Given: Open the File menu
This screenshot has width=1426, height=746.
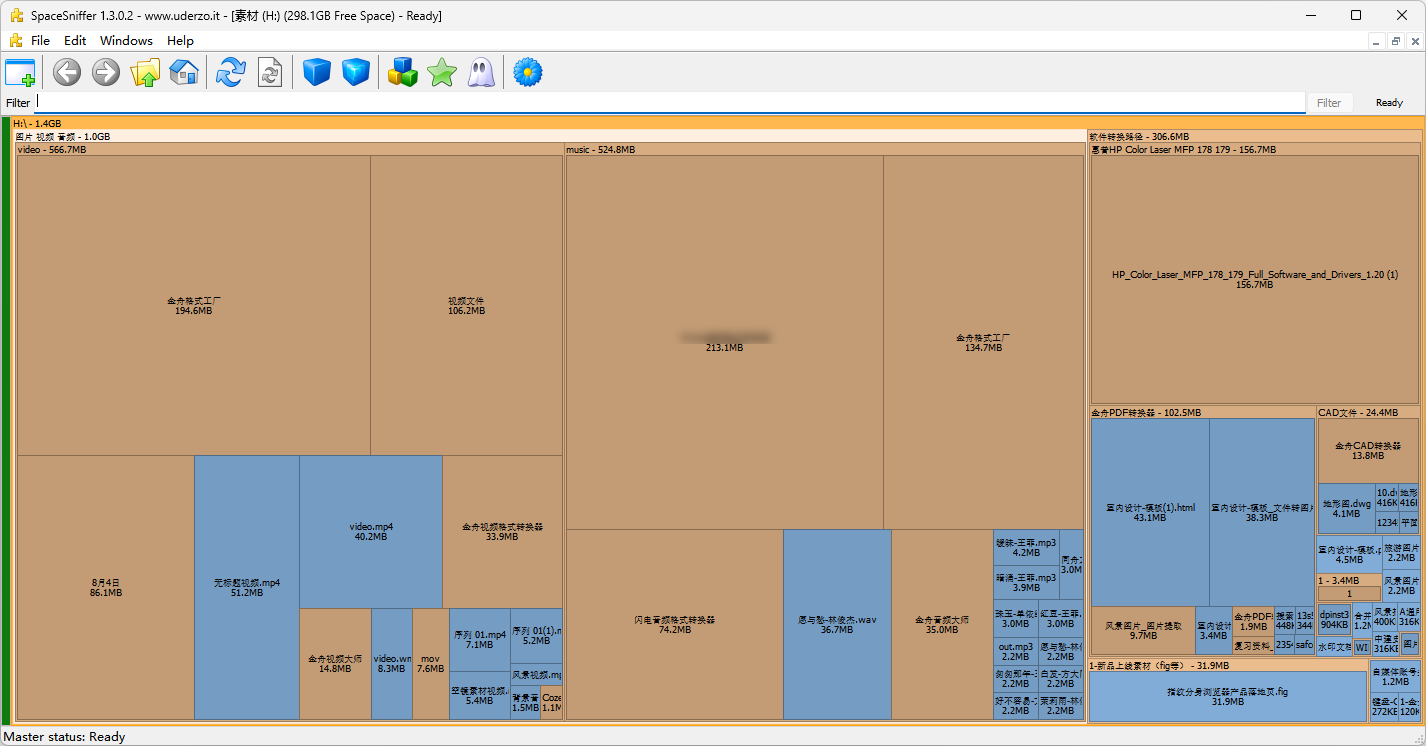Looking at the screenshot, I should (40, 41).
